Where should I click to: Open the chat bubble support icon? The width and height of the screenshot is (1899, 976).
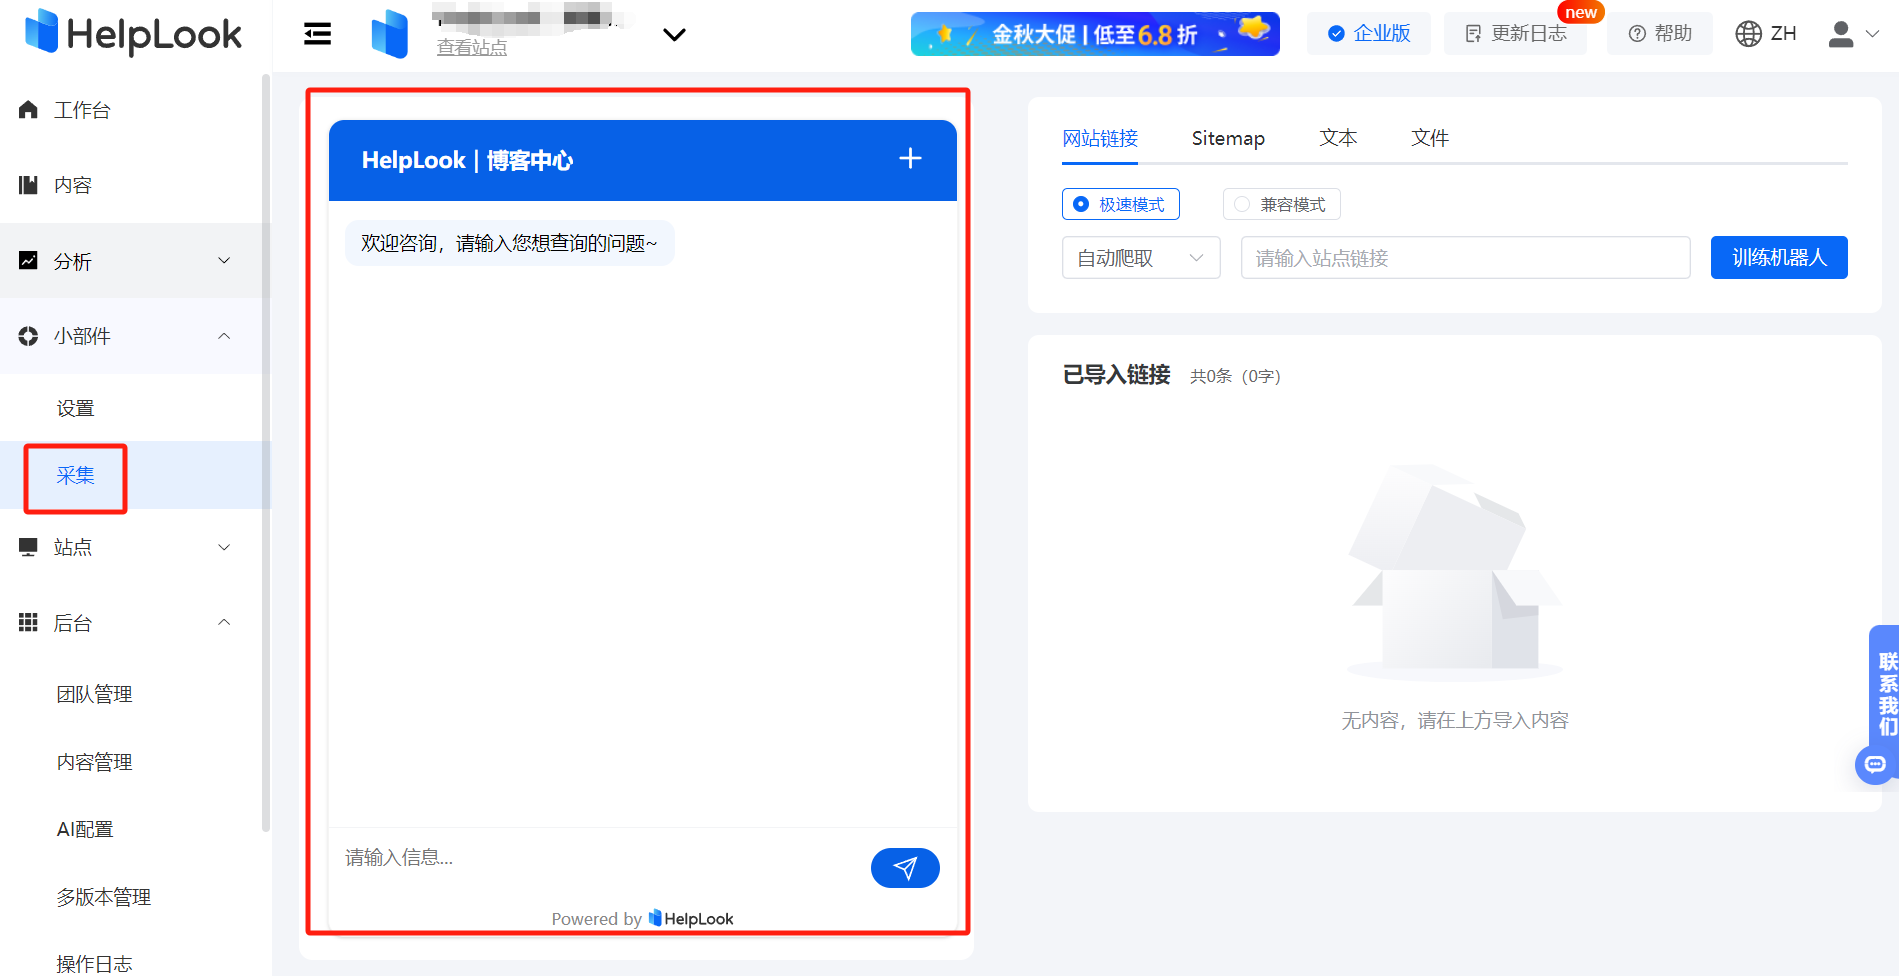click(1875, 765)
